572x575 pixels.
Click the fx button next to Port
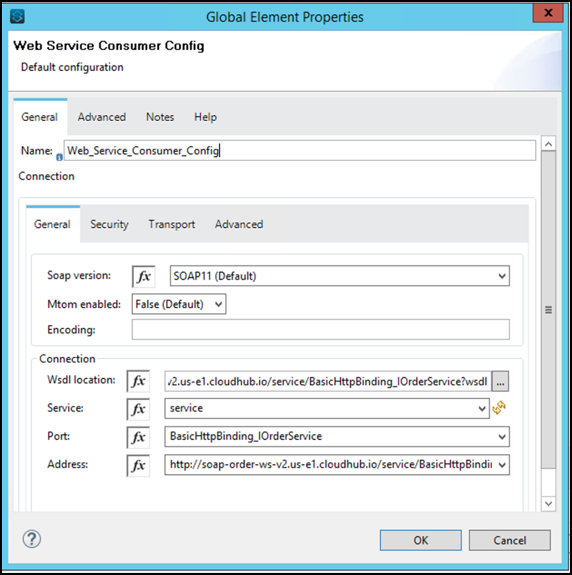(138, 437)
